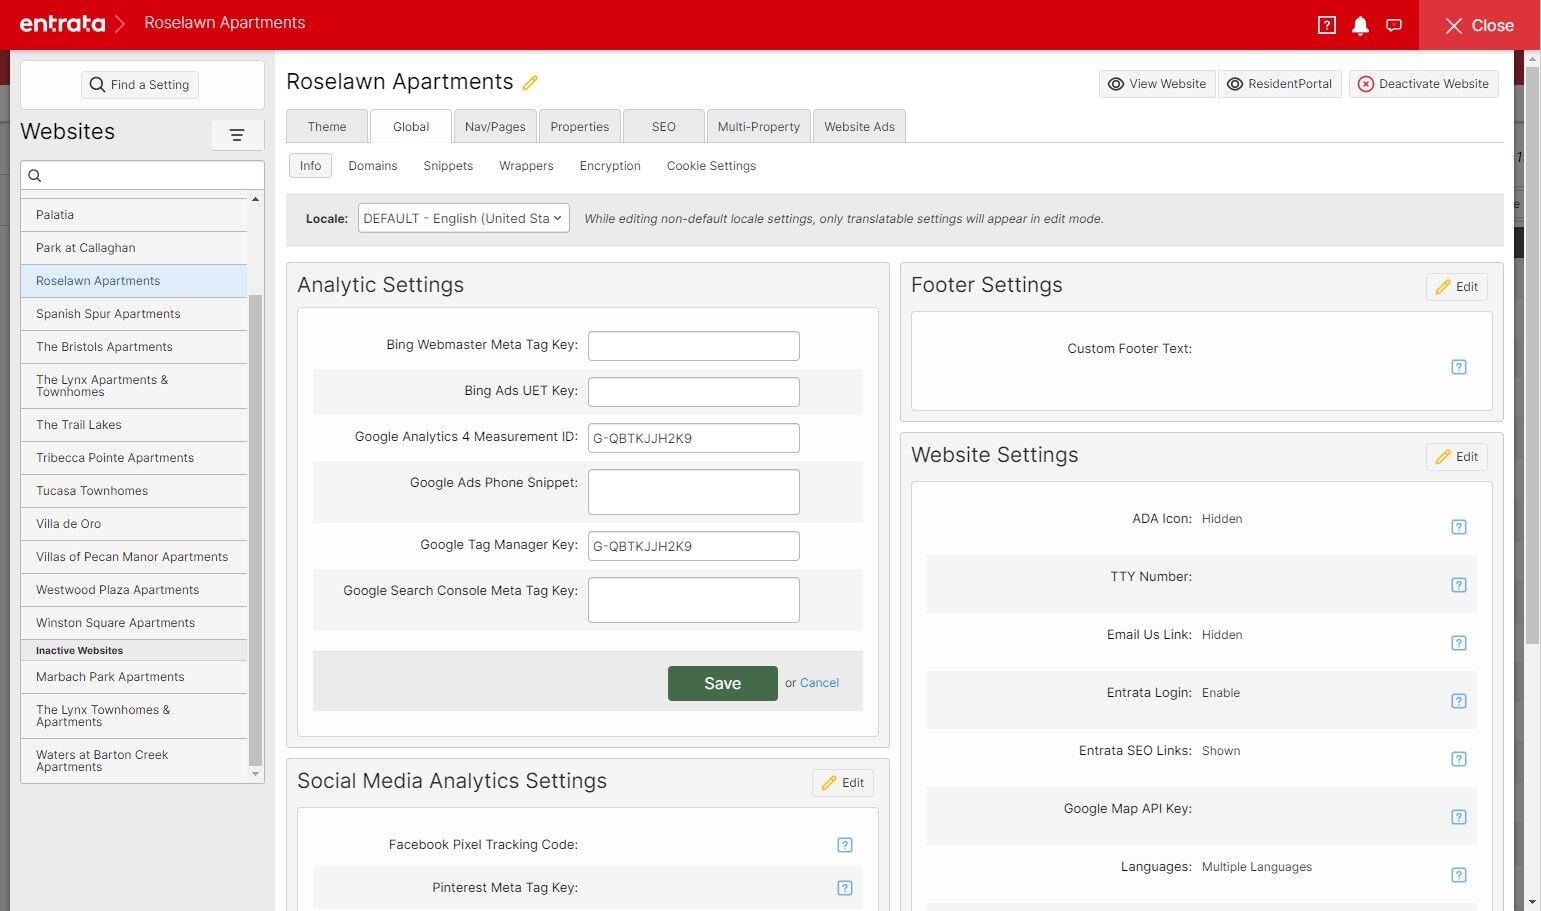
Task: Open help for Entrata Login setting
Action: (x=1459, y=701)
